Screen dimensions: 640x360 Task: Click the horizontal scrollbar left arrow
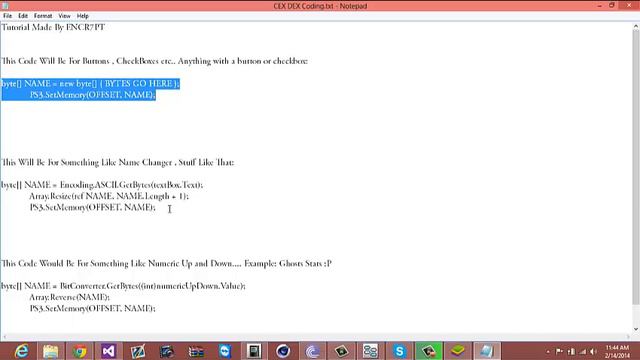[4, 337]
